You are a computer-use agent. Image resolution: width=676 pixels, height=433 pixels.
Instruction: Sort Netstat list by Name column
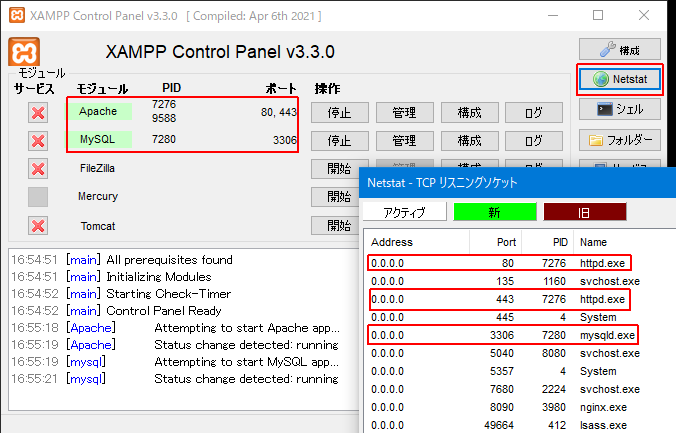624,242
